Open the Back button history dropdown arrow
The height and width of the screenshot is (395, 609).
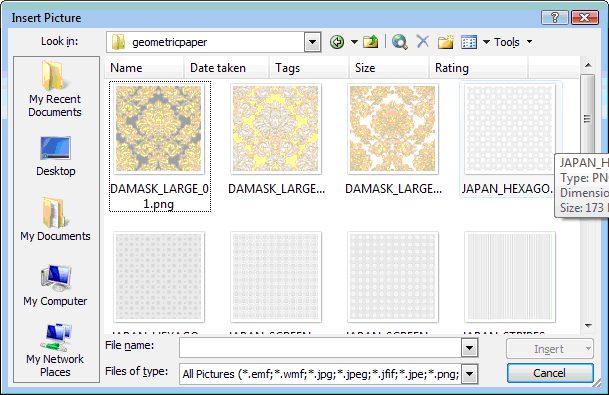(354, 42)
